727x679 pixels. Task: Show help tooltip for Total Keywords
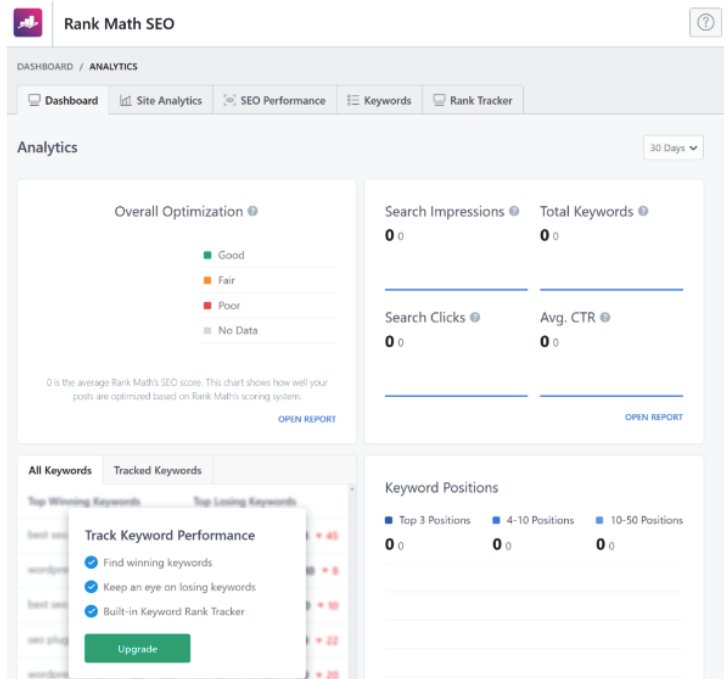pyautogui.click(x=643, y=211)
